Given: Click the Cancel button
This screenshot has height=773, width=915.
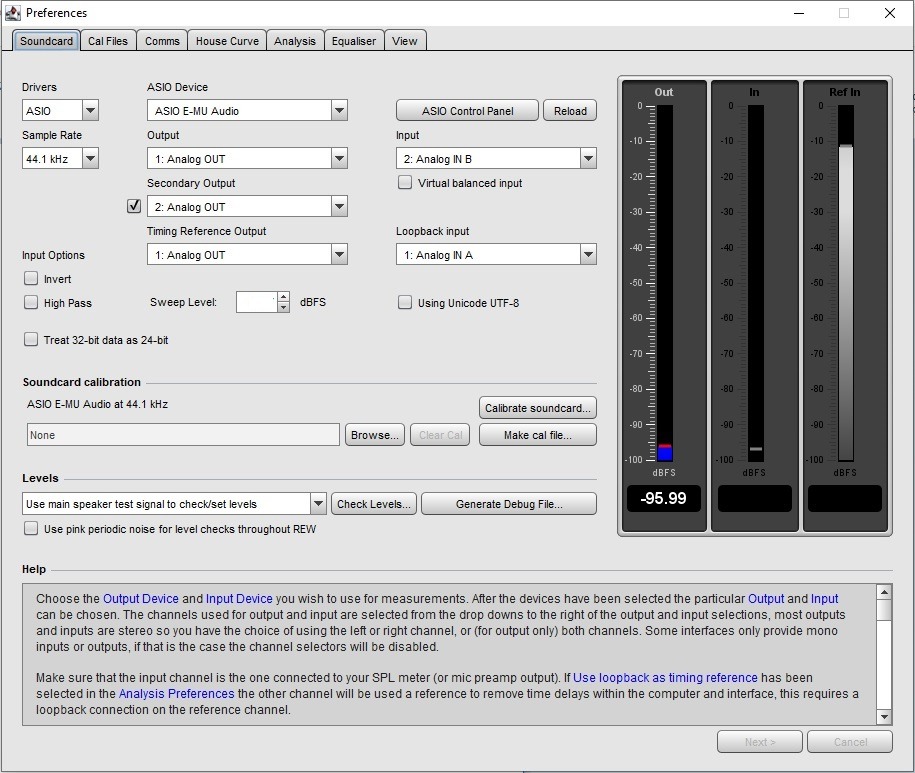Looking at the screenshot, I should pos(850,741).
